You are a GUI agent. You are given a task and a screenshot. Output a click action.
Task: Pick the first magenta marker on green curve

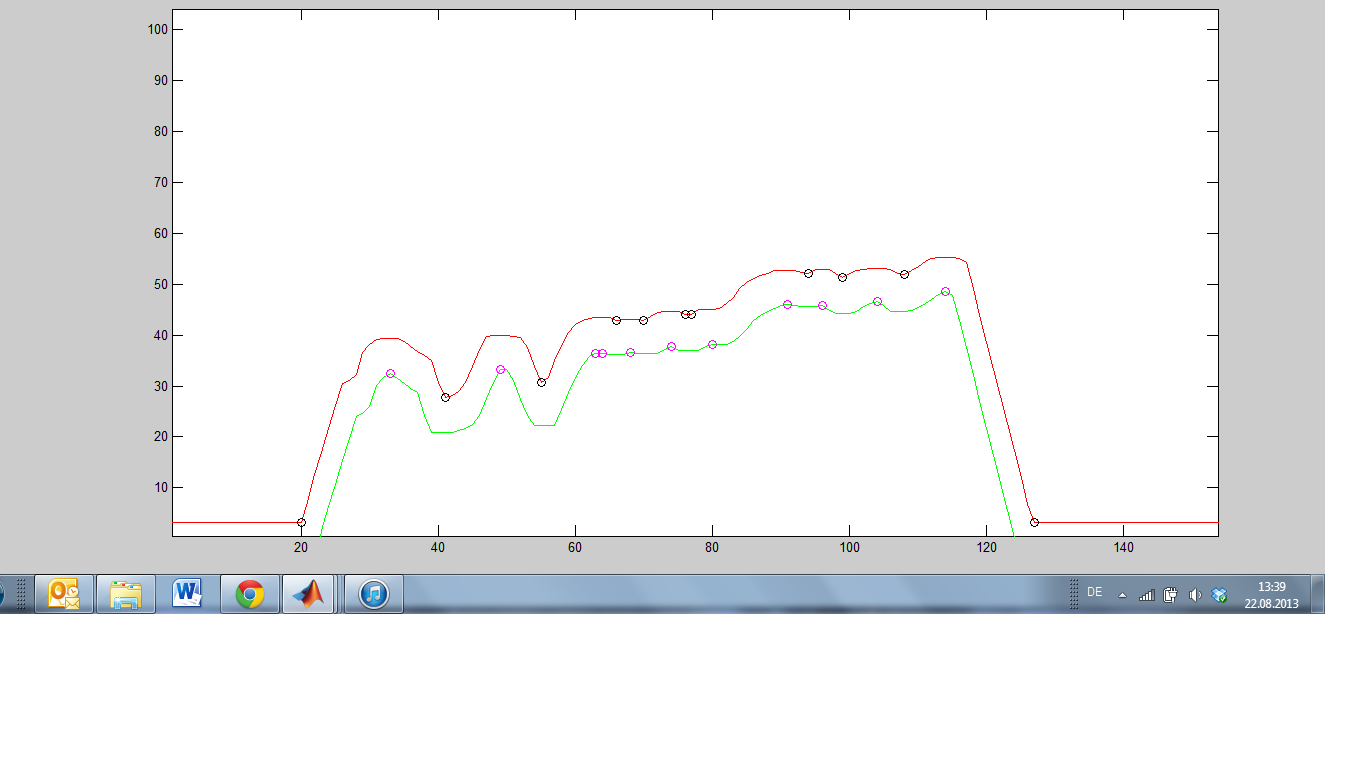point(390,373)
